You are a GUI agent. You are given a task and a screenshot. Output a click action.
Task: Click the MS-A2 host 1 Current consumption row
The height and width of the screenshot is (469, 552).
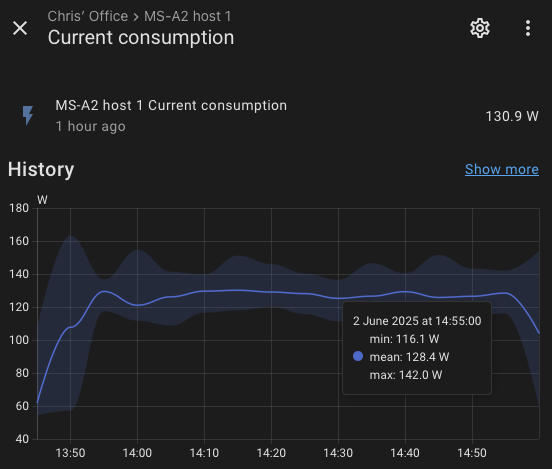pos(276,116)
